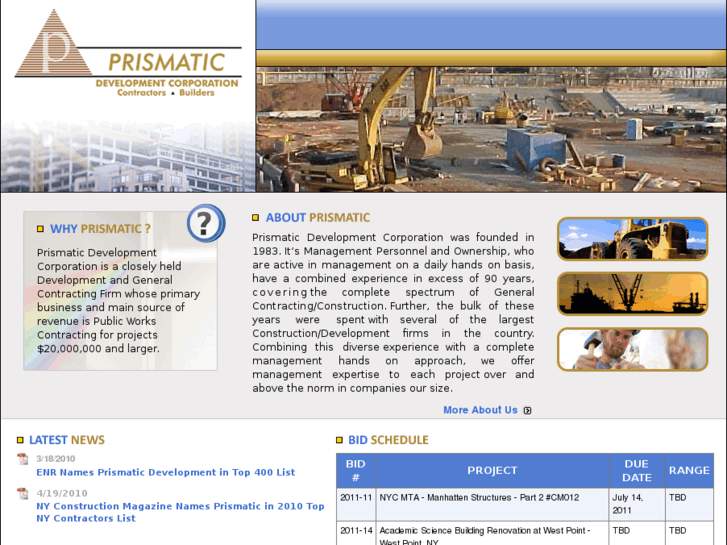Viewport: 727px width, 545px height.
Task: Click the building photo below the logo
Action: pyautogui.click(x=128, y=157)
